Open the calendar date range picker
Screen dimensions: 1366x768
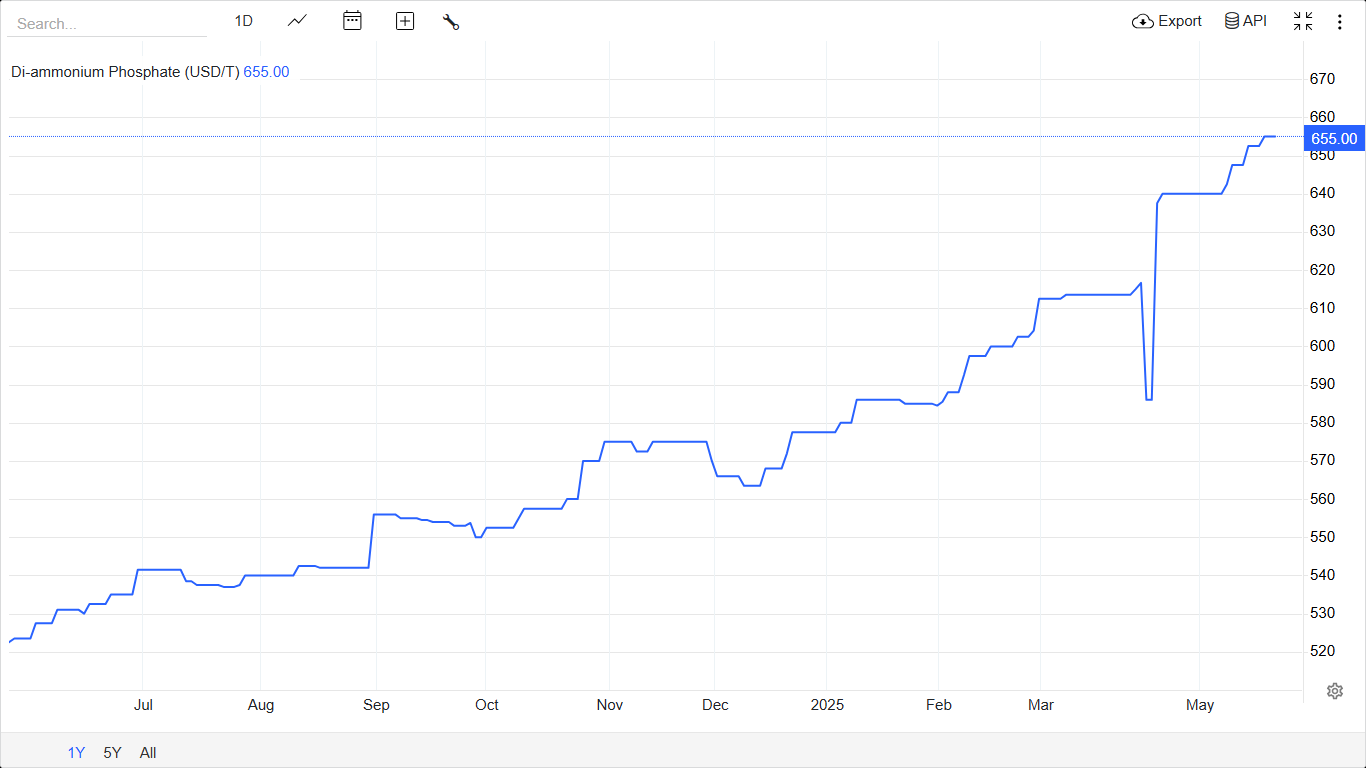(352, 21)
